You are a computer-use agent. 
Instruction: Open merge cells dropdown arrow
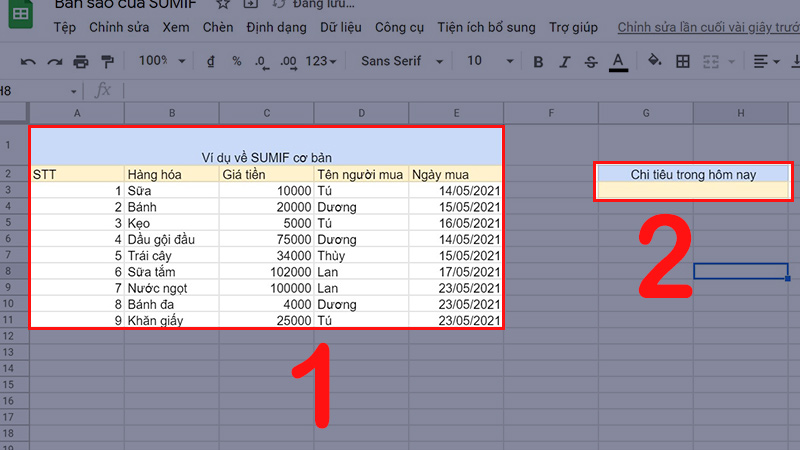731,62
